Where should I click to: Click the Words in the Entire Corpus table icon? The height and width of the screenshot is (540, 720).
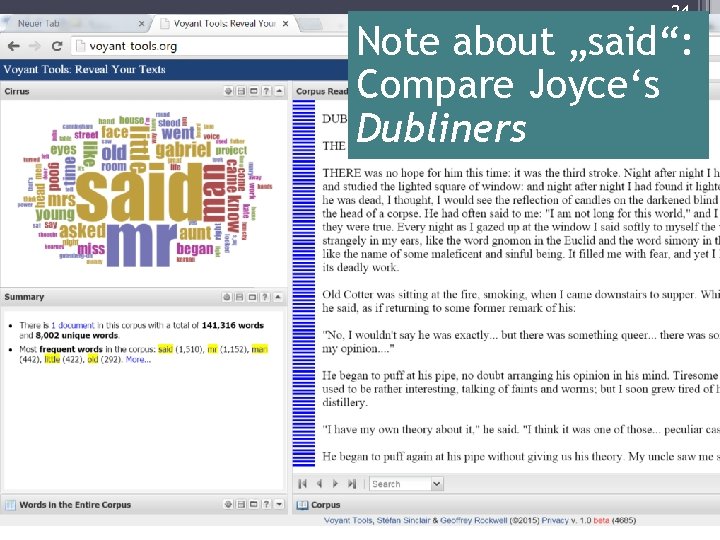pos(10,505)
